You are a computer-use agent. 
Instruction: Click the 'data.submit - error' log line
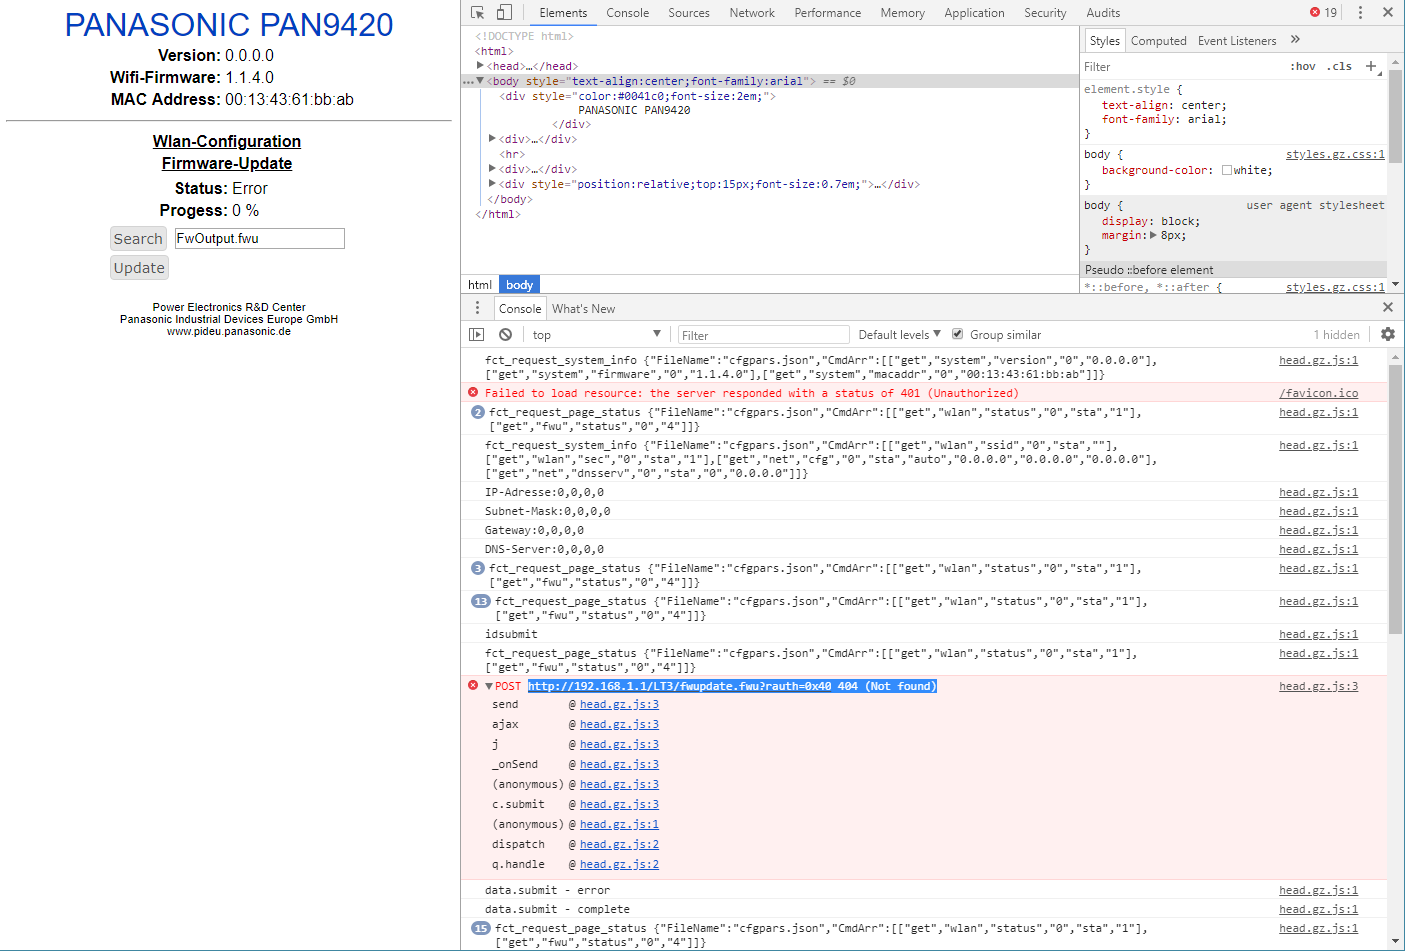(x=547, y=890)
